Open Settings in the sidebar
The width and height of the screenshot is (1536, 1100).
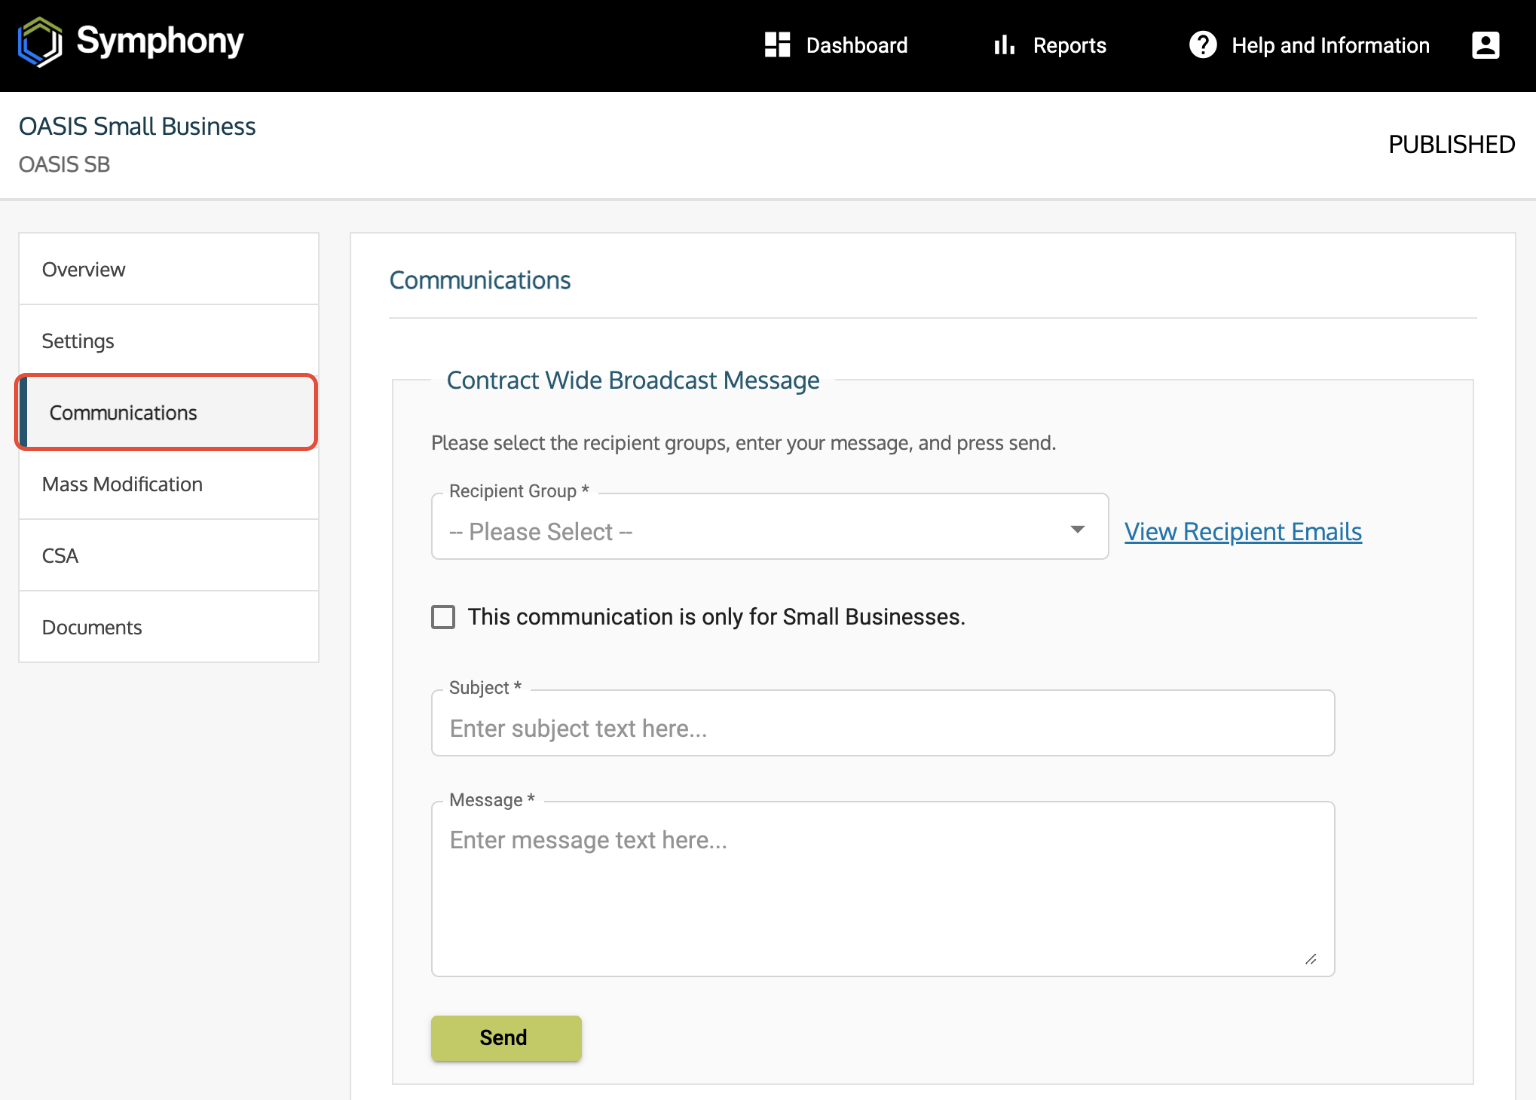(169, 341)
